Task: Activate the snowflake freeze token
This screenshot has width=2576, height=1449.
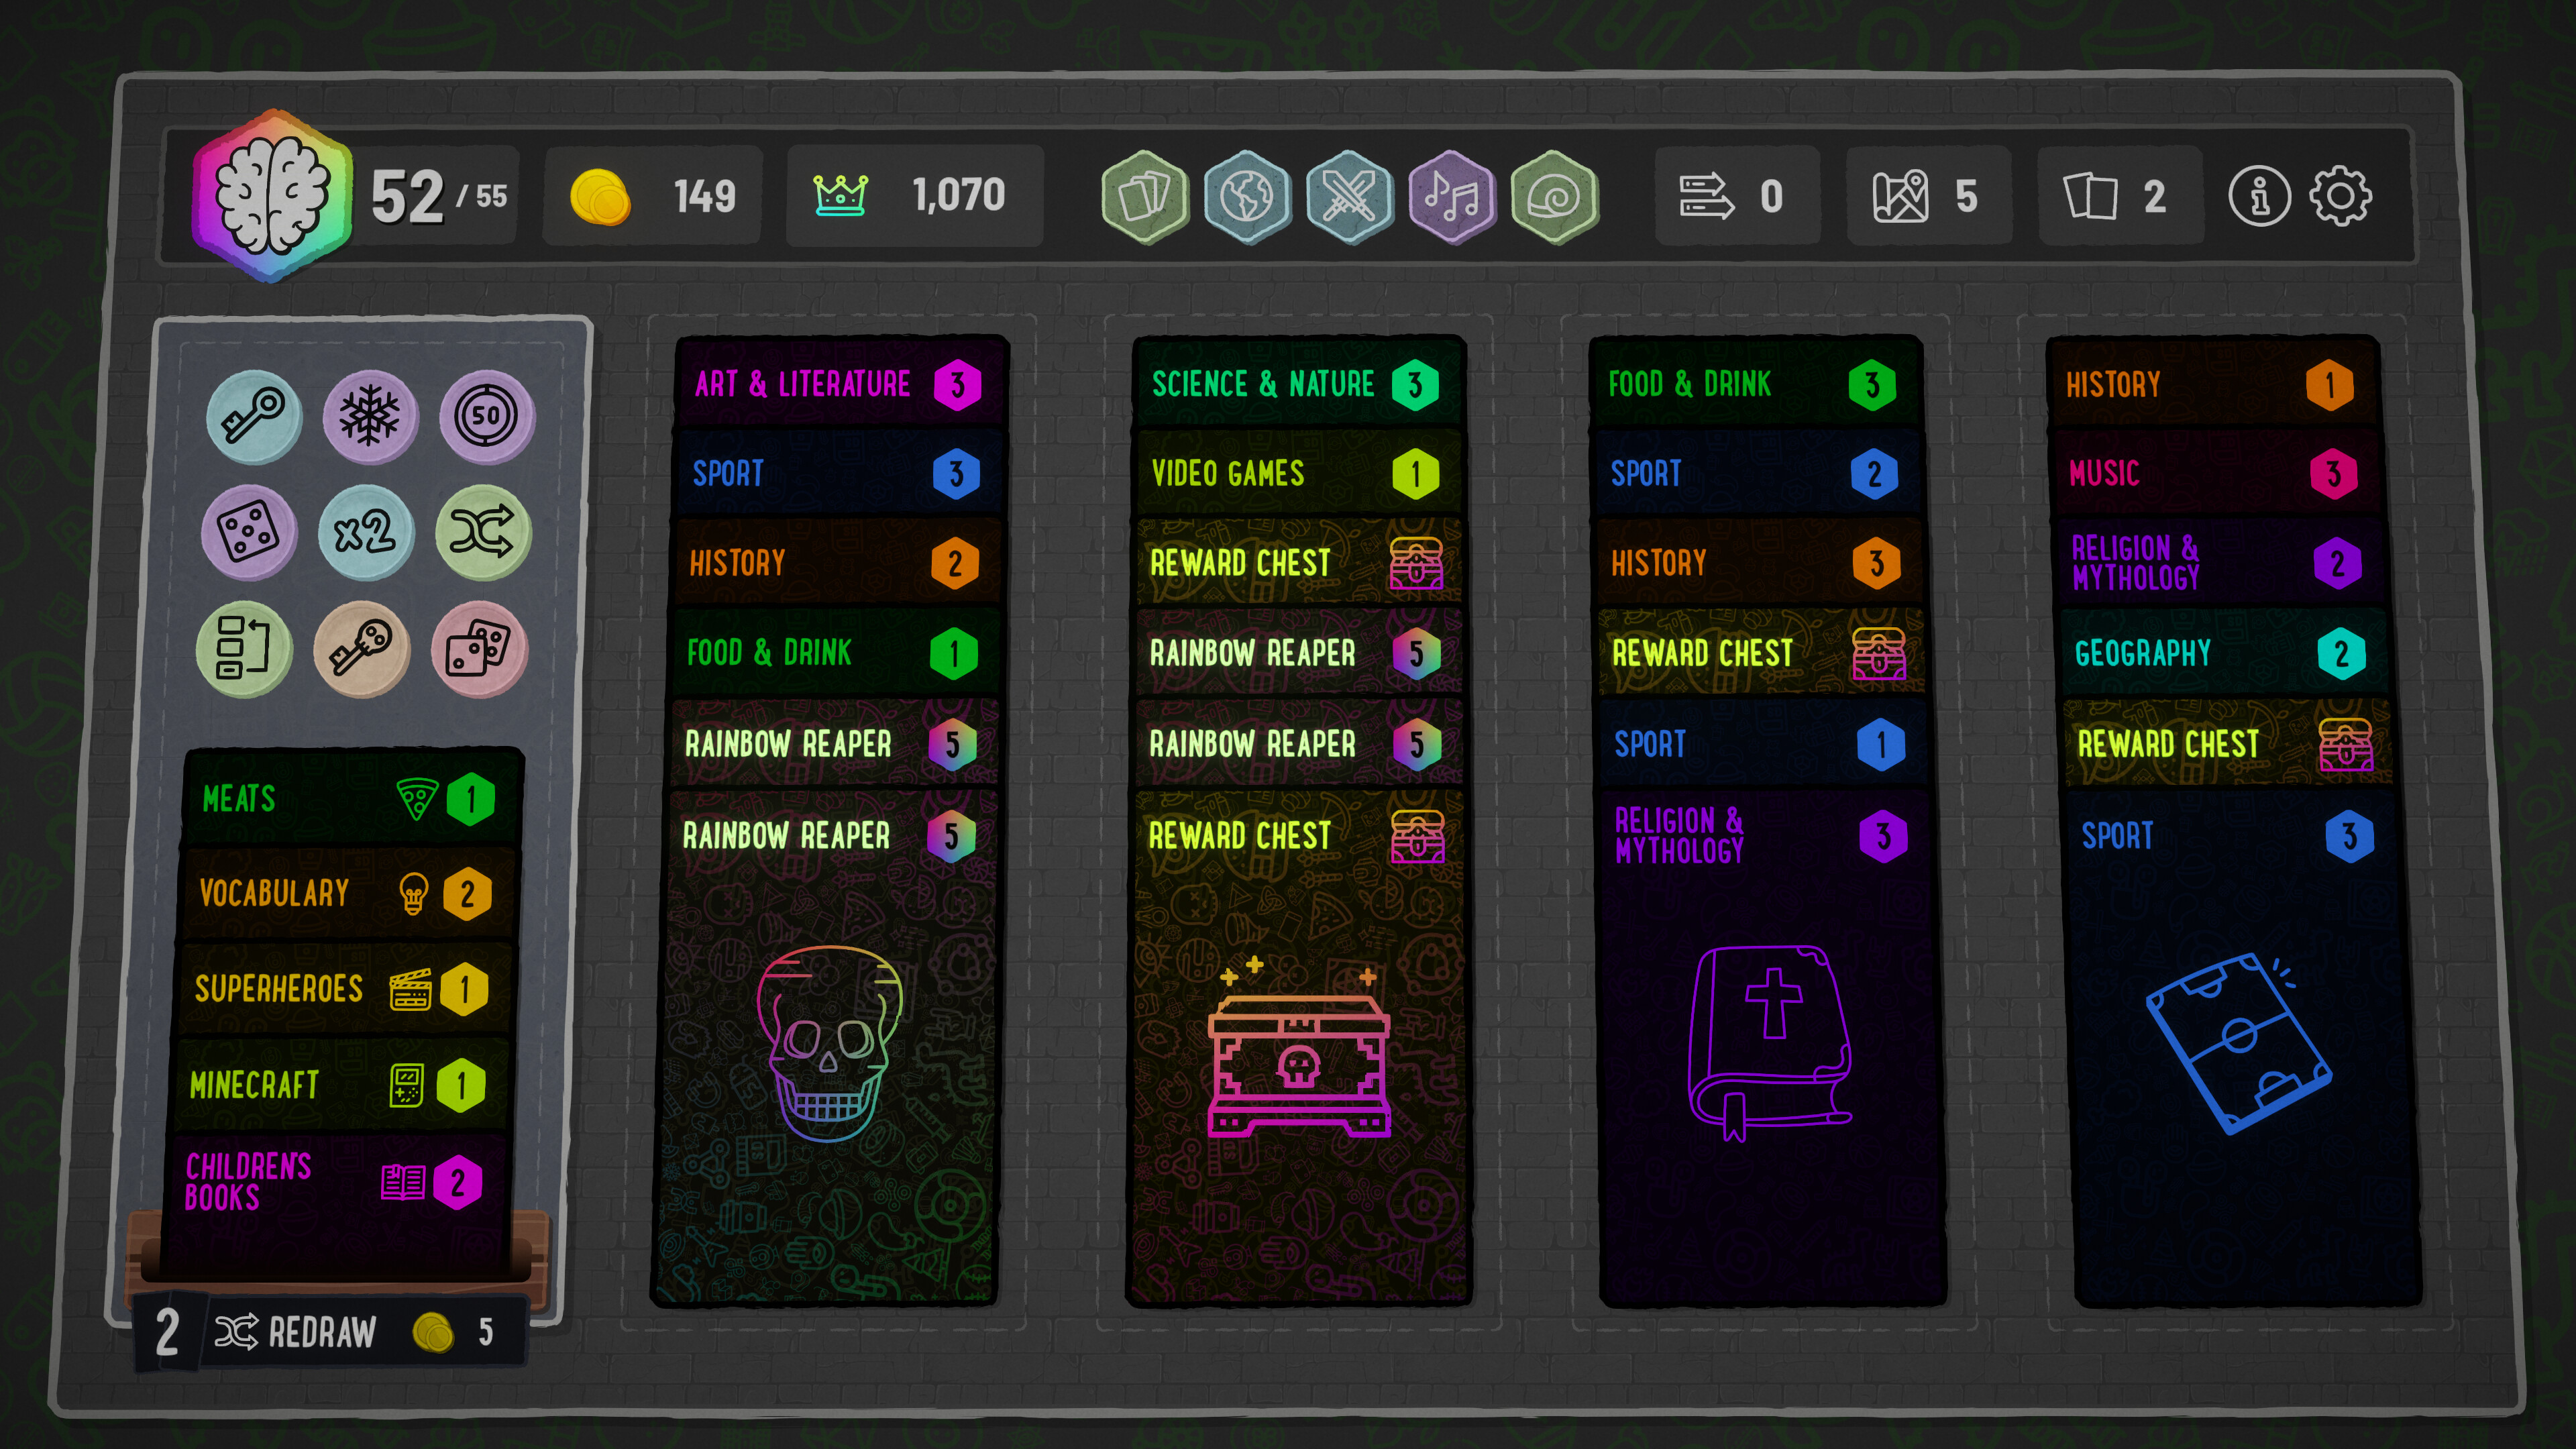Action: click(369, 416)
